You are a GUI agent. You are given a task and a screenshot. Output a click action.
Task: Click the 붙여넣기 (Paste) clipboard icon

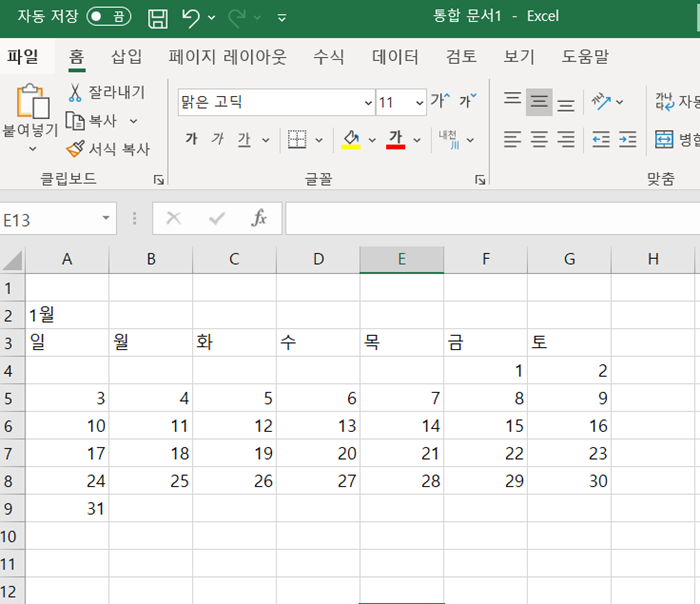32,101
